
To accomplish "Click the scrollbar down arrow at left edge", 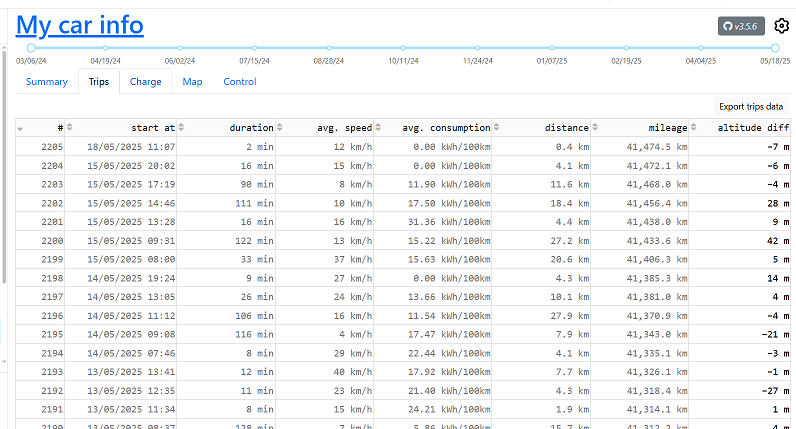I will [x=4, y=361].
